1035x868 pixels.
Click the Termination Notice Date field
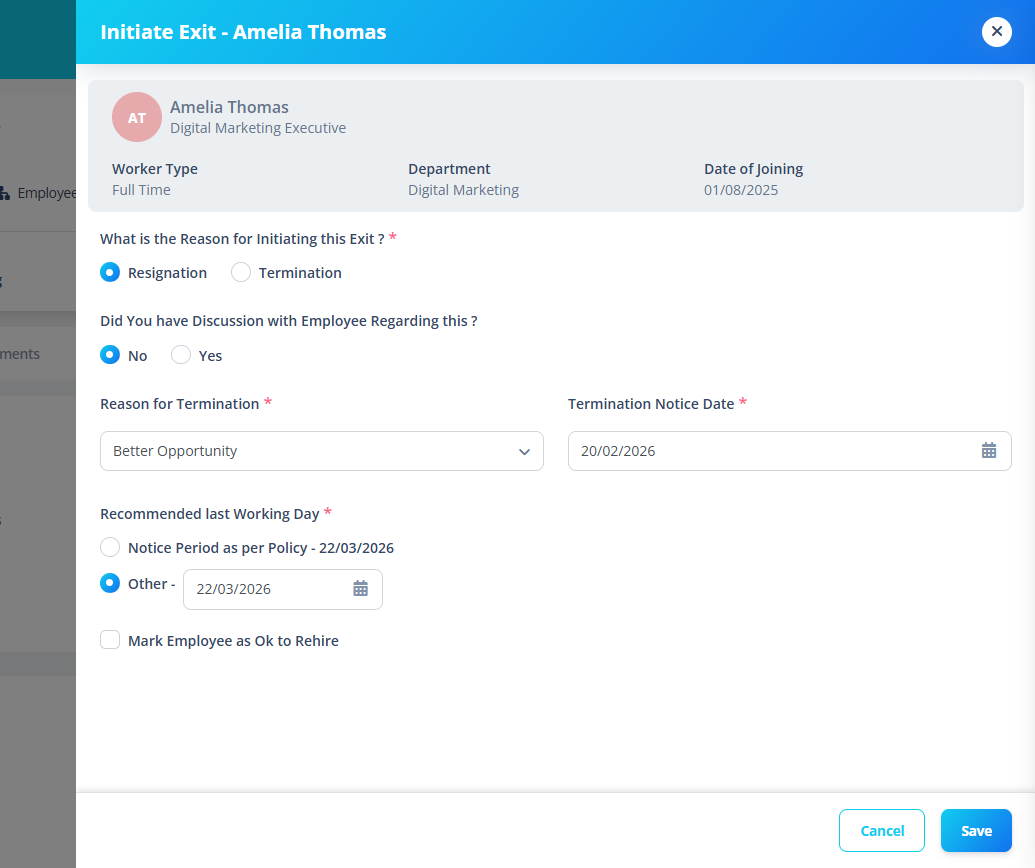789,451
